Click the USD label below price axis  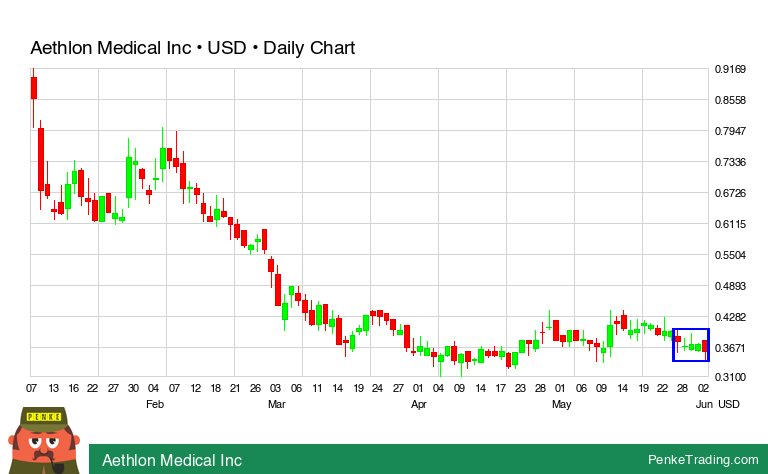729,404
